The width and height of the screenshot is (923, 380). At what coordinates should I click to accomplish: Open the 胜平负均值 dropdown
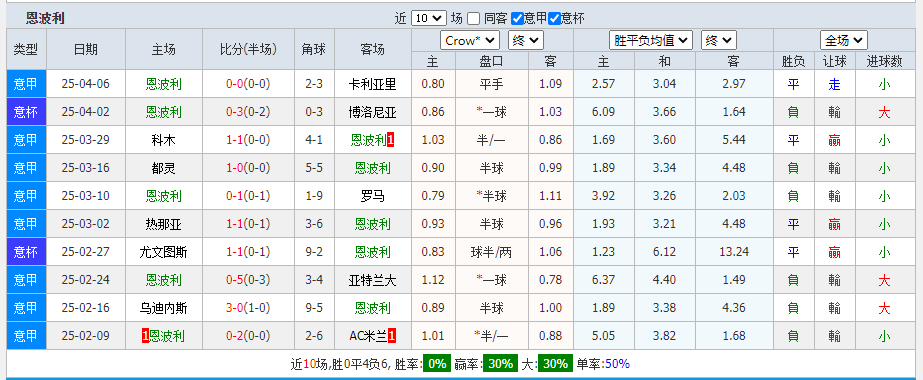(x=650, y=41)
